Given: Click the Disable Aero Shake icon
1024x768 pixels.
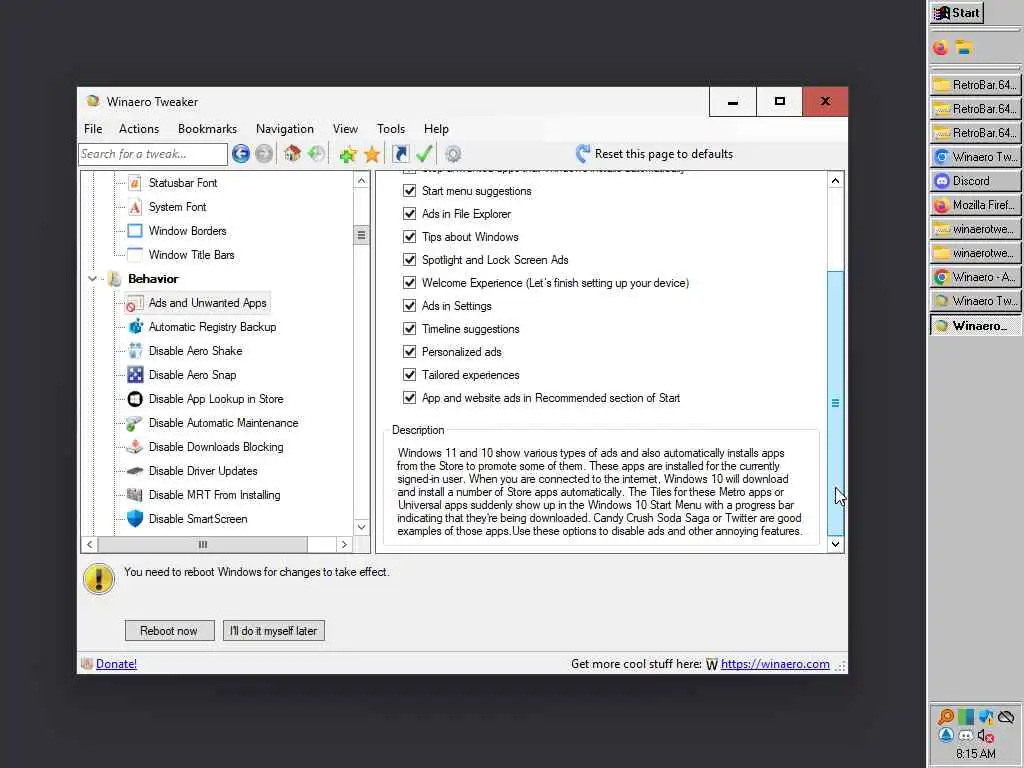Looking at the screenshot, I should (x=135, y=351).
